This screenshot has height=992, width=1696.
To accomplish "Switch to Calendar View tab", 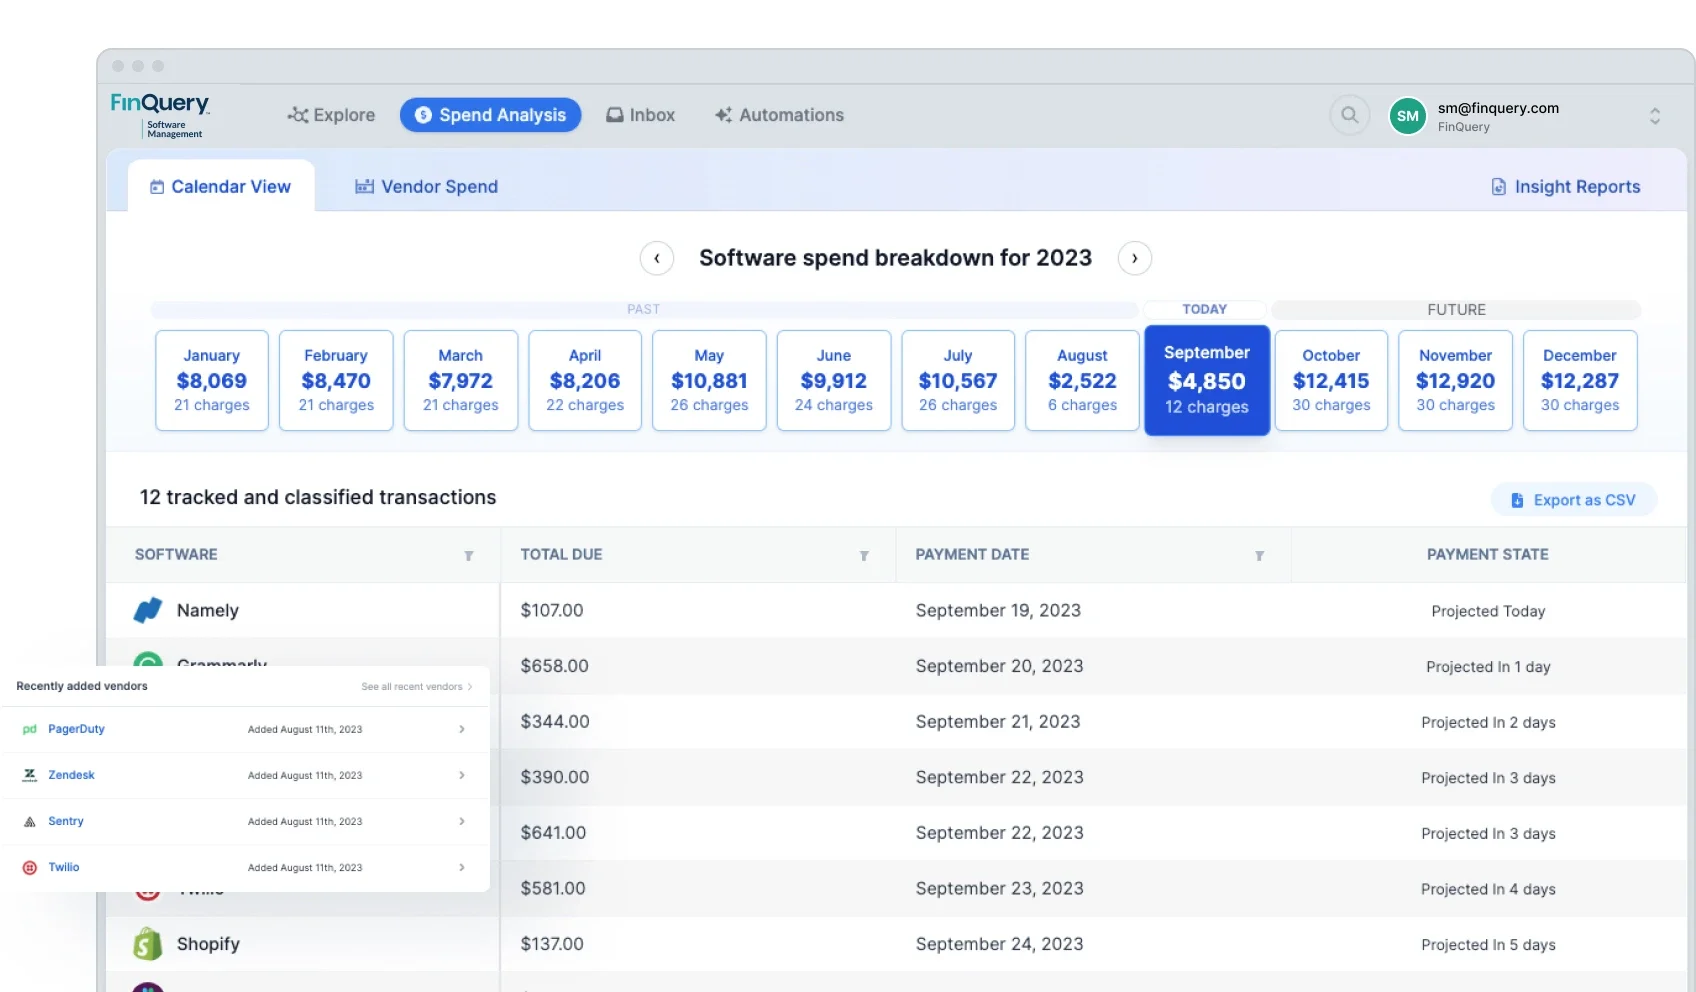I will click(x=221, y=187).
